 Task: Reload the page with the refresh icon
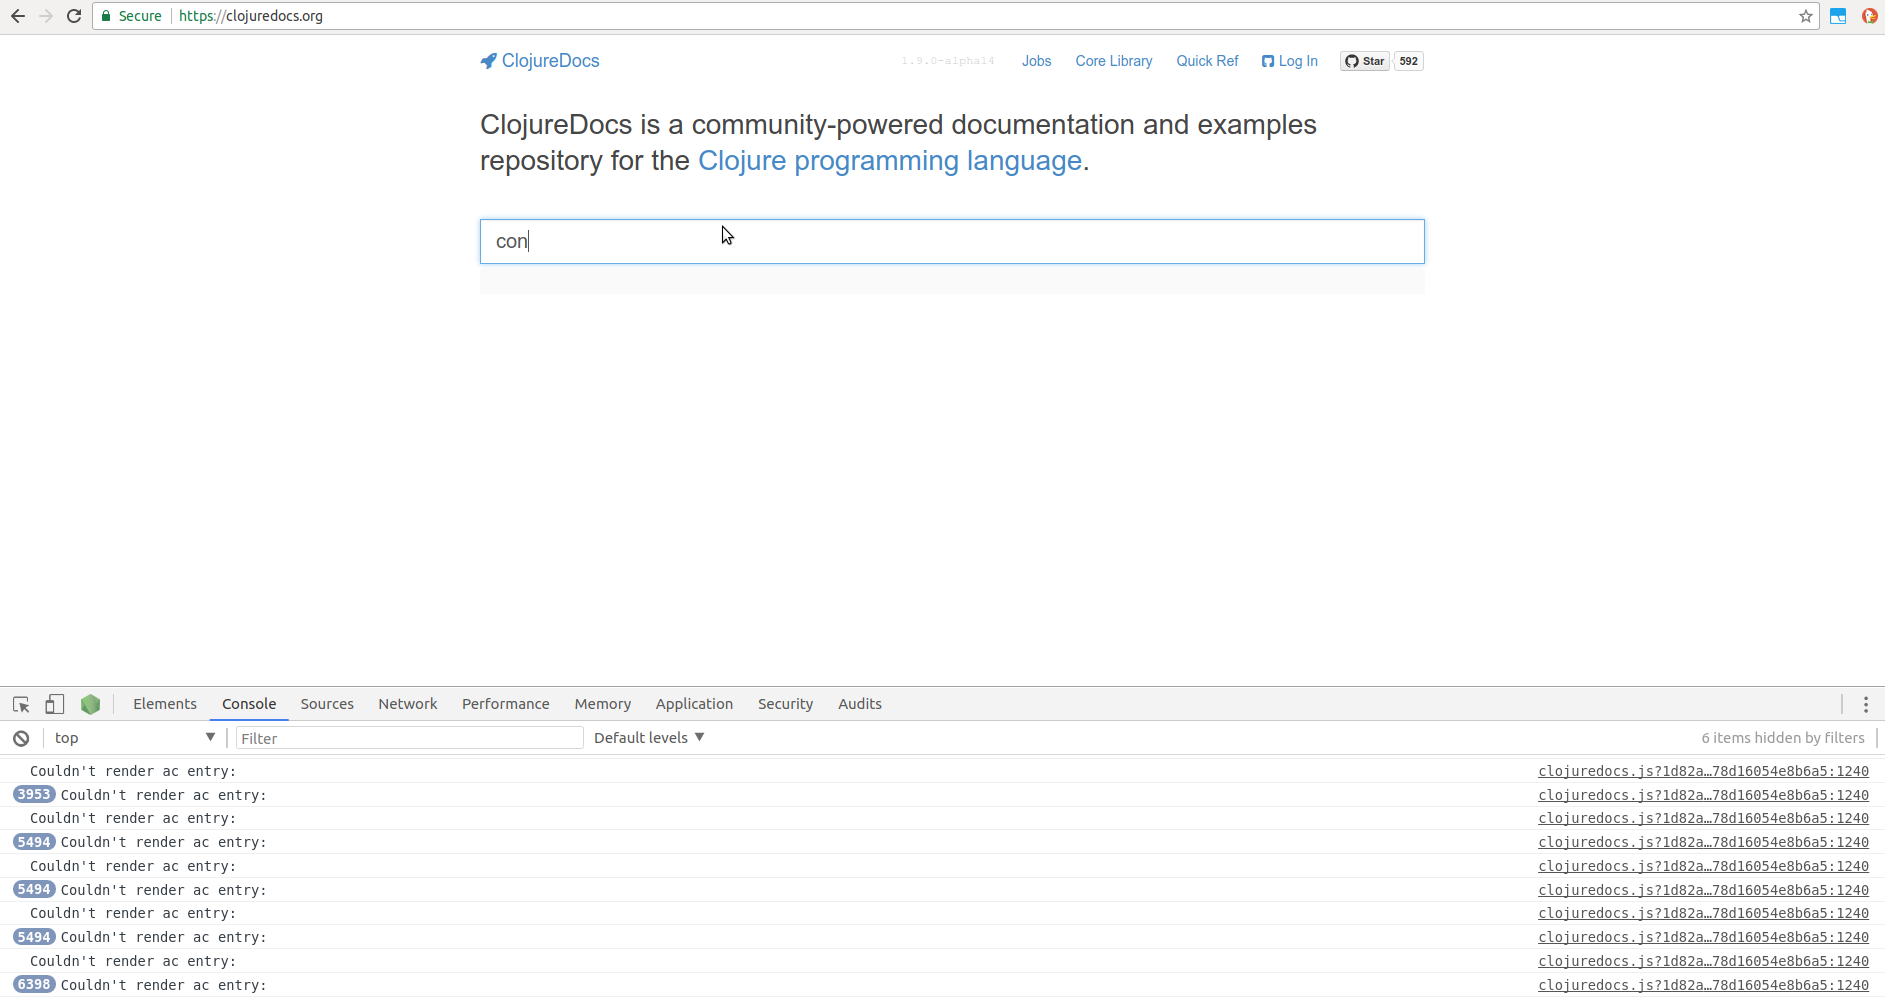coord(74,16)
